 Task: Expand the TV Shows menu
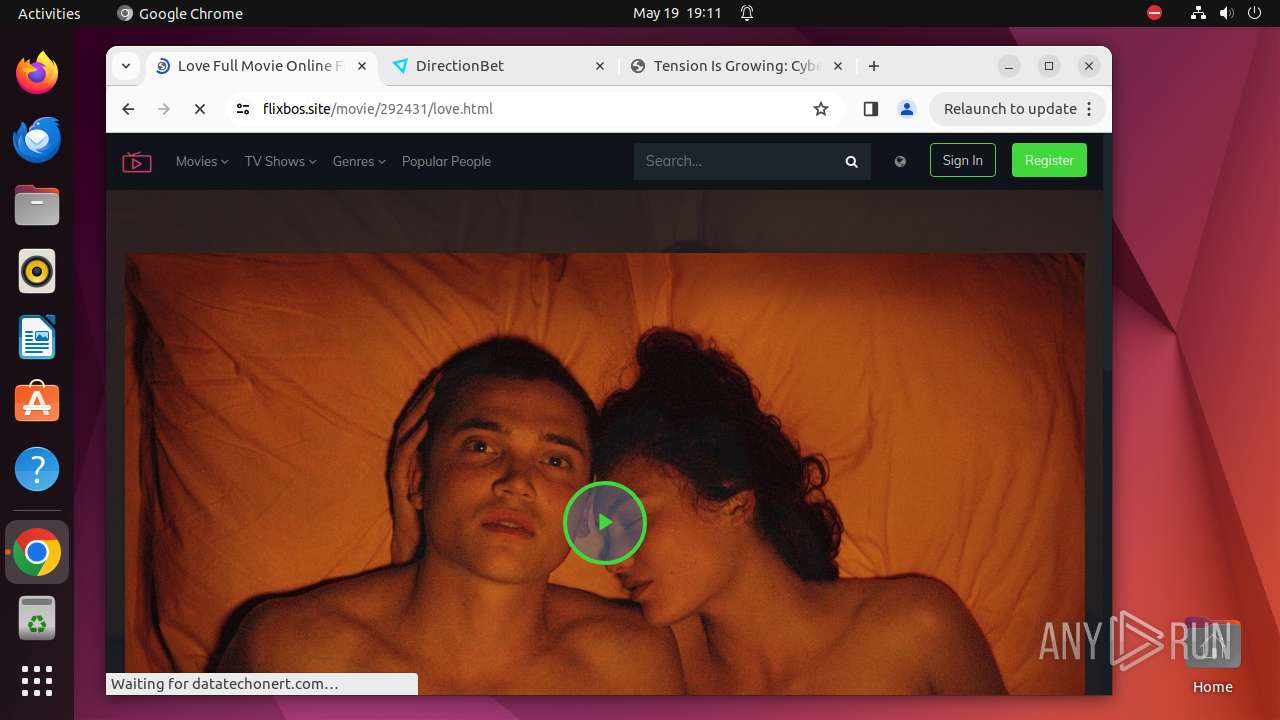click(x=280, y=161)
